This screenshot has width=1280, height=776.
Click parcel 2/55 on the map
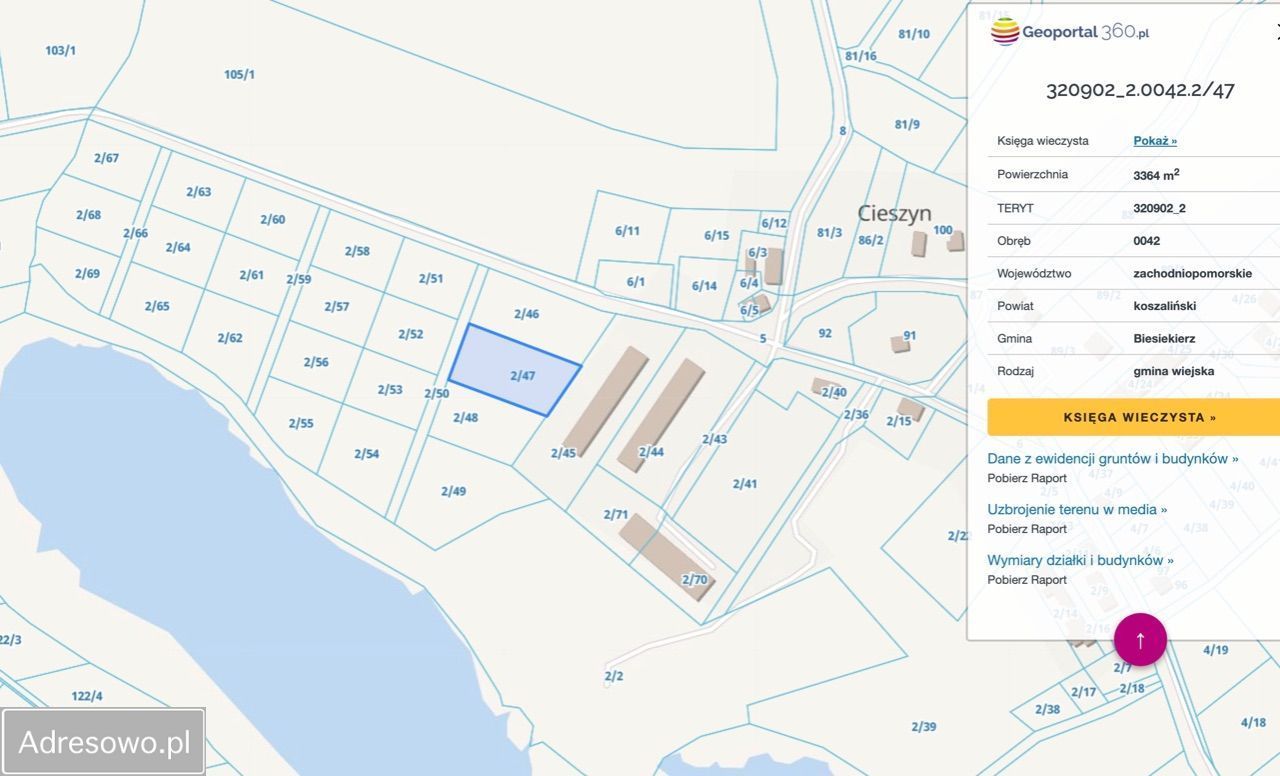click(x=301, y=424)
